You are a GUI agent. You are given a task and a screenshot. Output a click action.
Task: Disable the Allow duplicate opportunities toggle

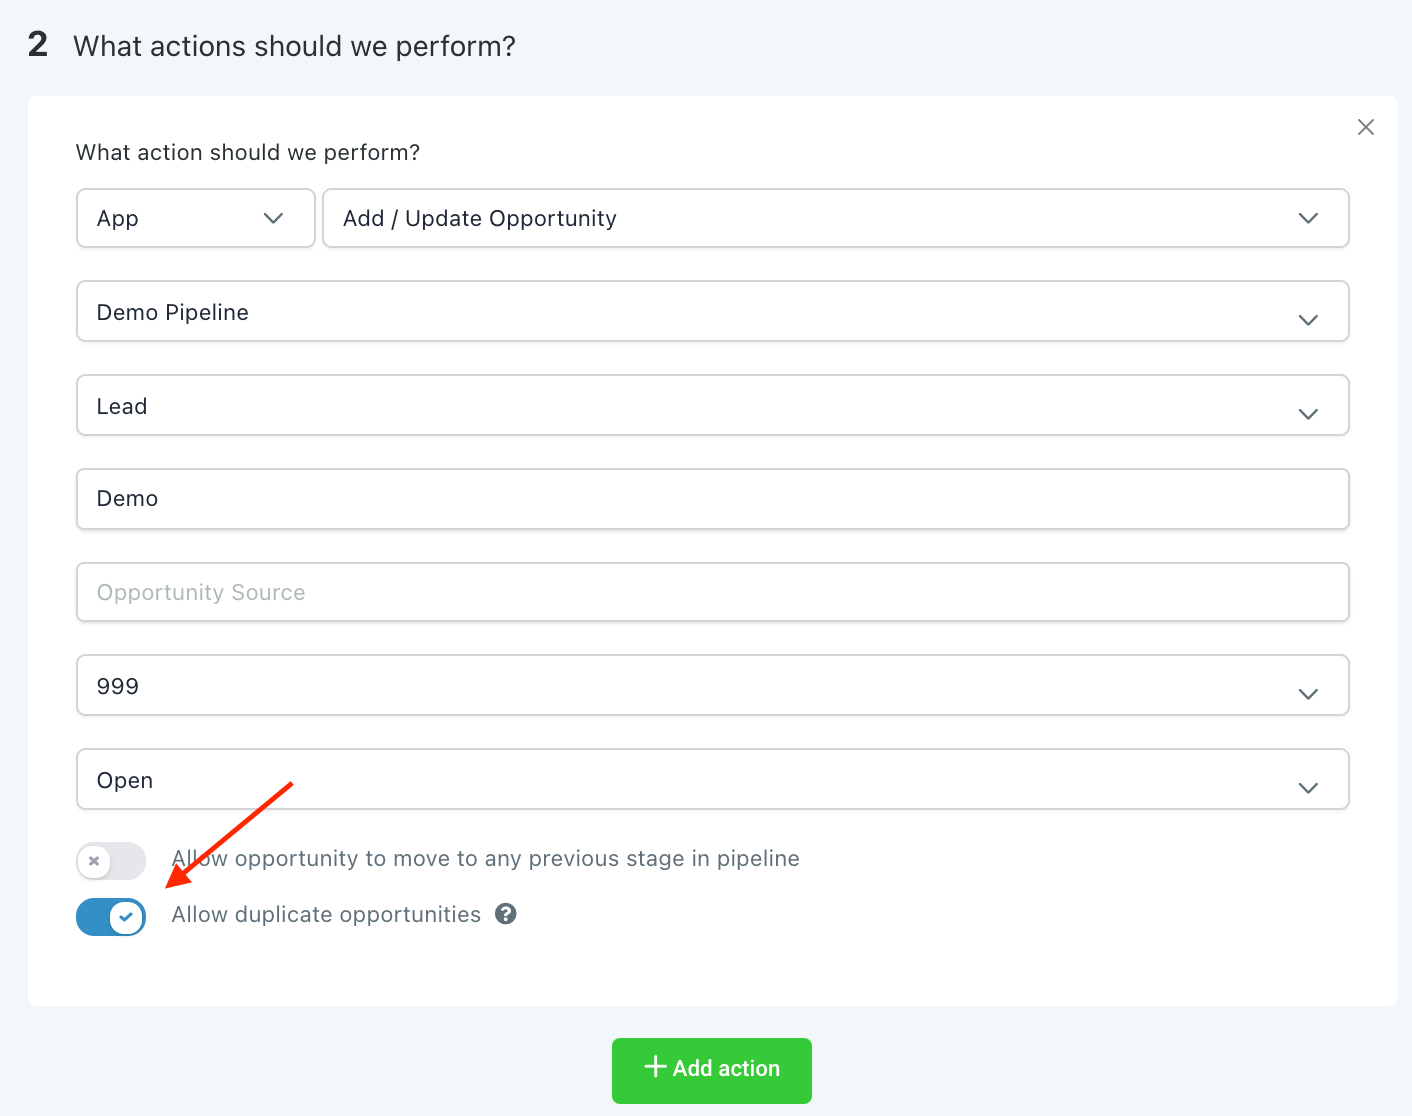pos(111,916)
